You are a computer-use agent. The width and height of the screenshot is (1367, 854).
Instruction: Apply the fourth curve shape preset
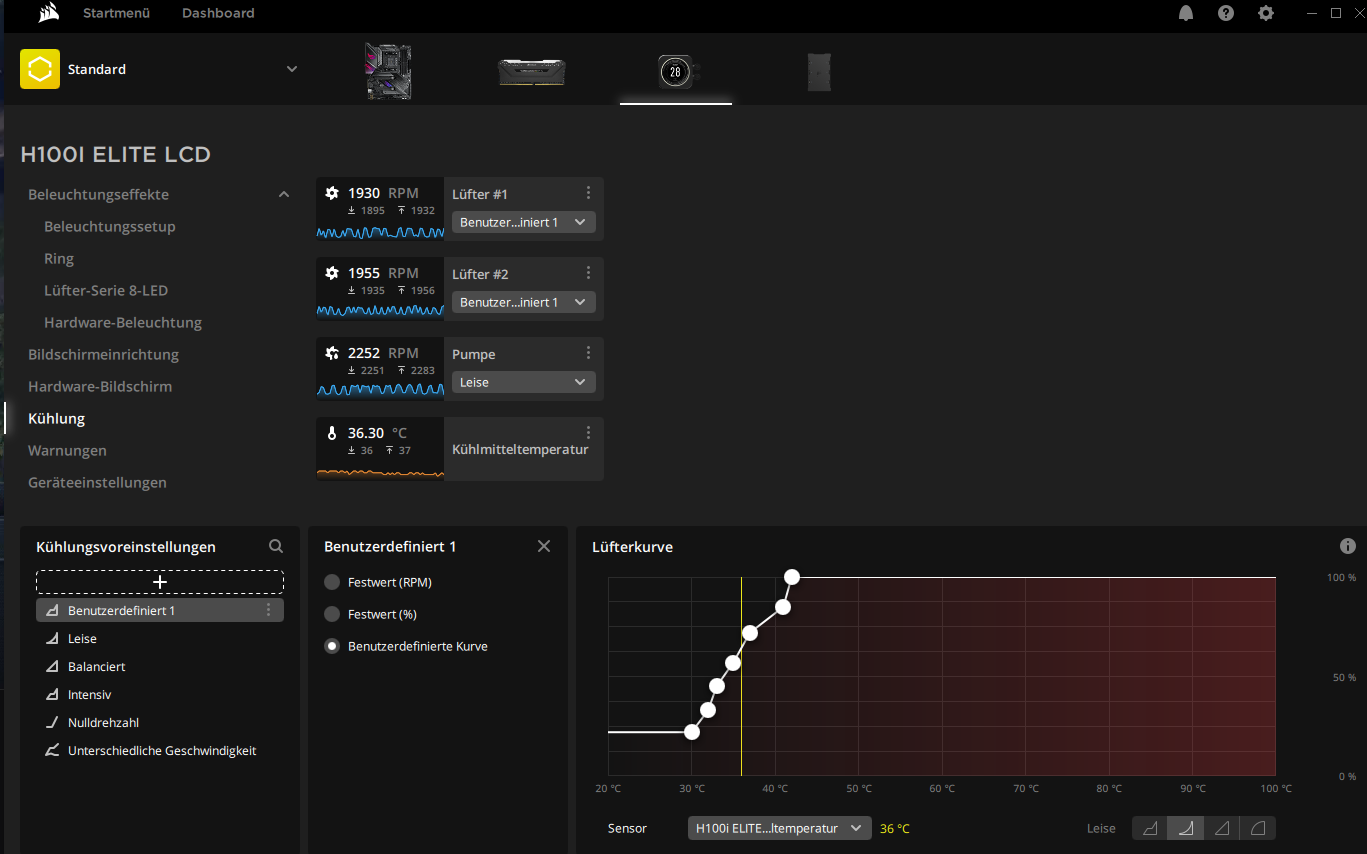(x=1258, y=828)
